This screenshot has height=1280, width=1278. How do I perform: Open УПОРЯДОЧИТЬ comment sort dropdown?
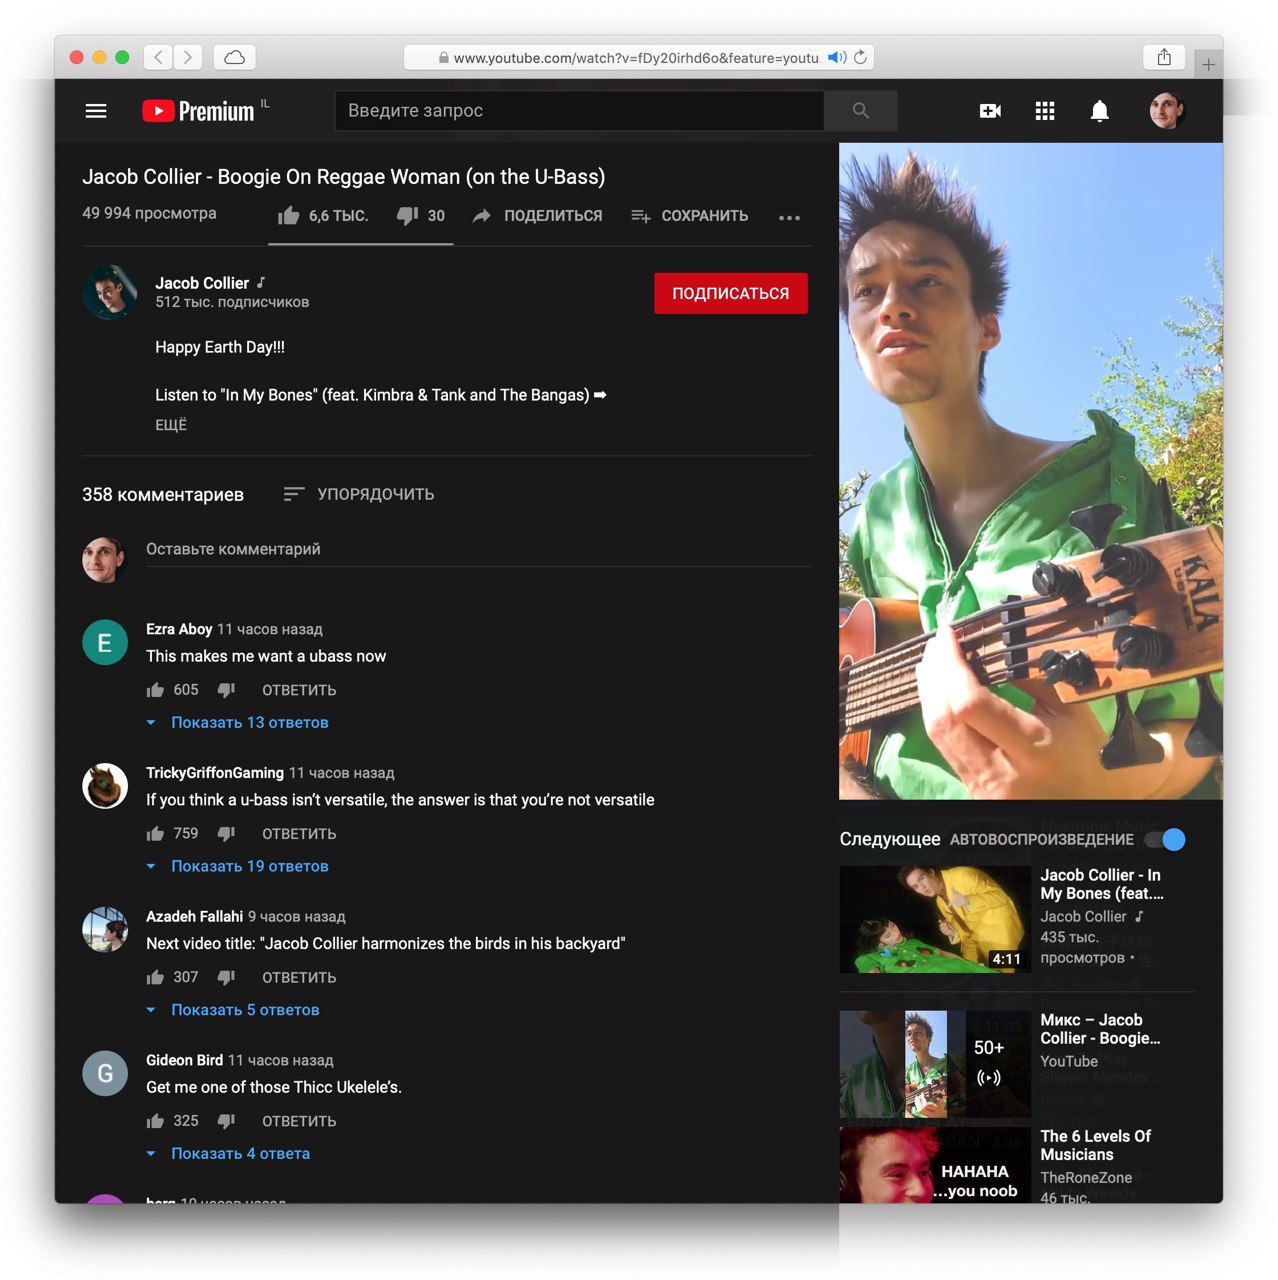coord(359,494)
